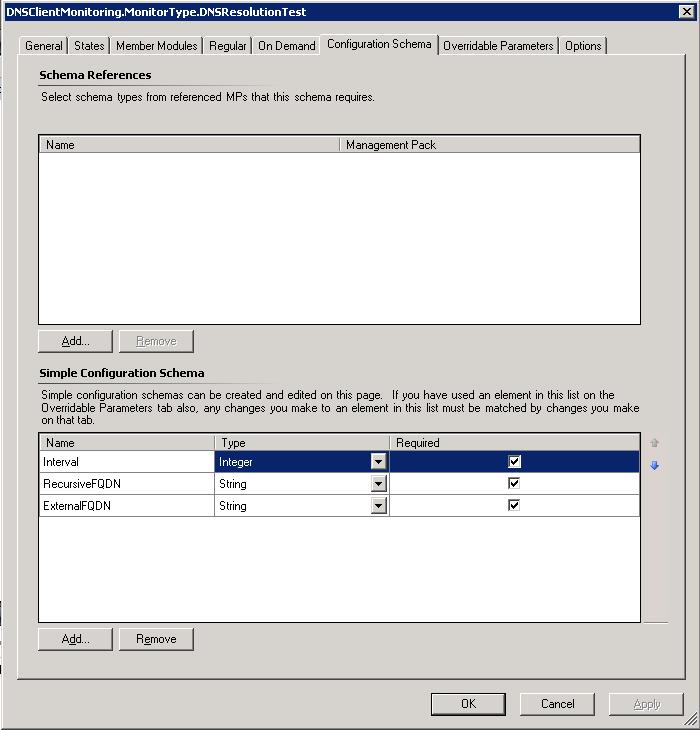
Task: Open the Overridable Parameters tab
Action: [x=498, y=46]
